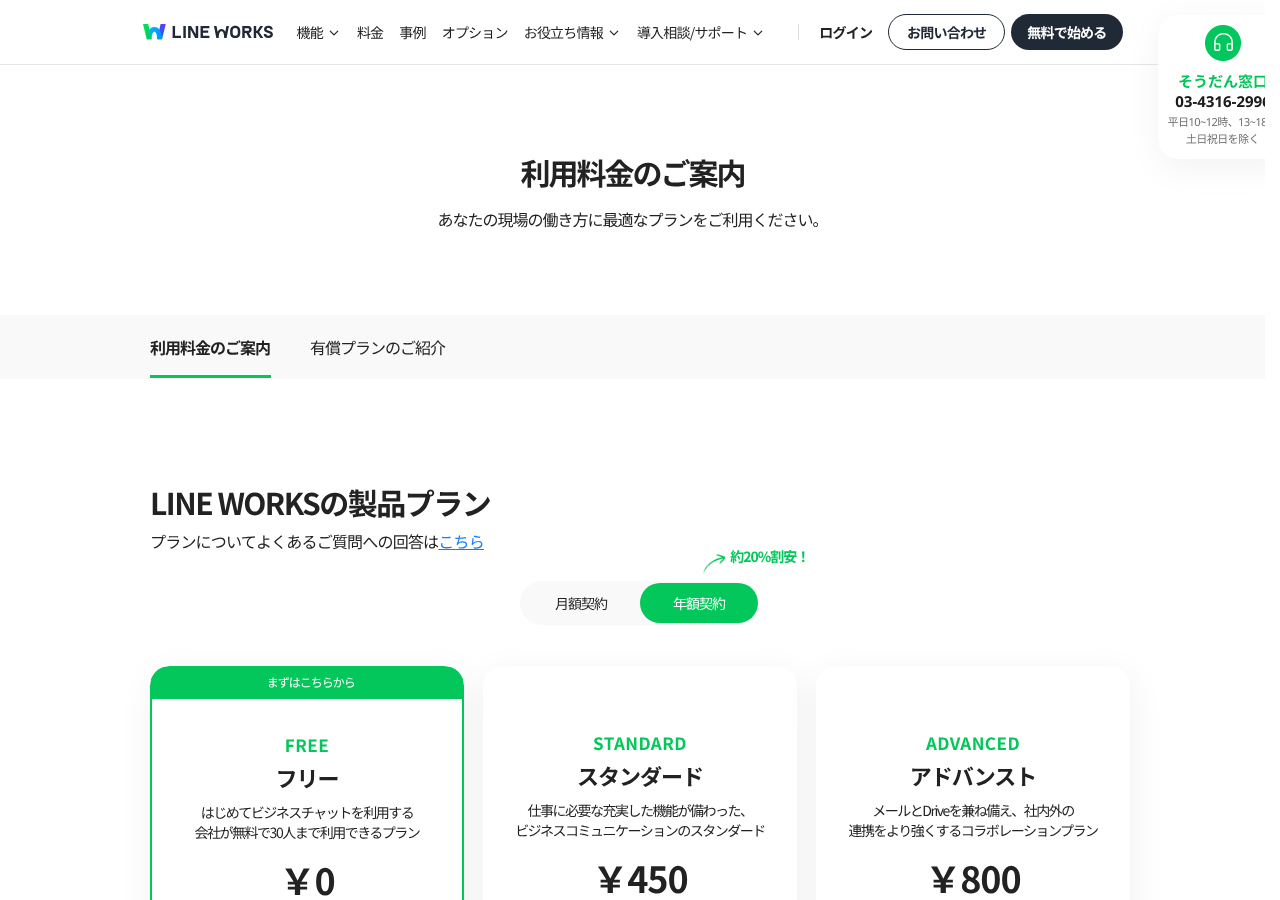Select the 利用料金のご案内 tab

click(210, 348)
